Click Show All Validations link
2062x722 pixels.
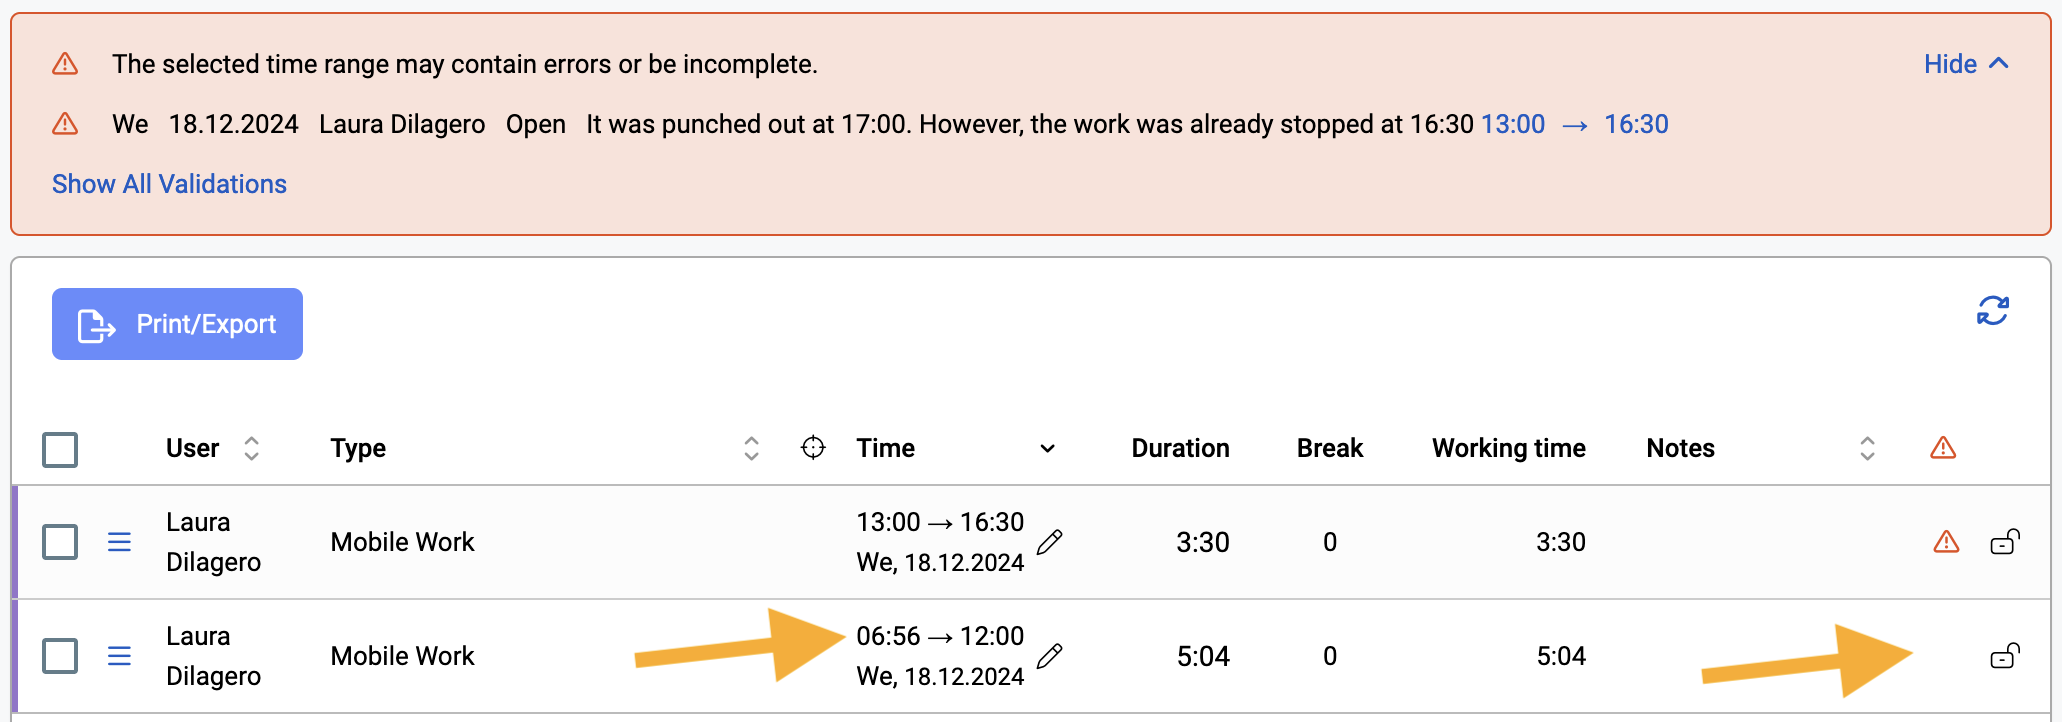point(169,184)
